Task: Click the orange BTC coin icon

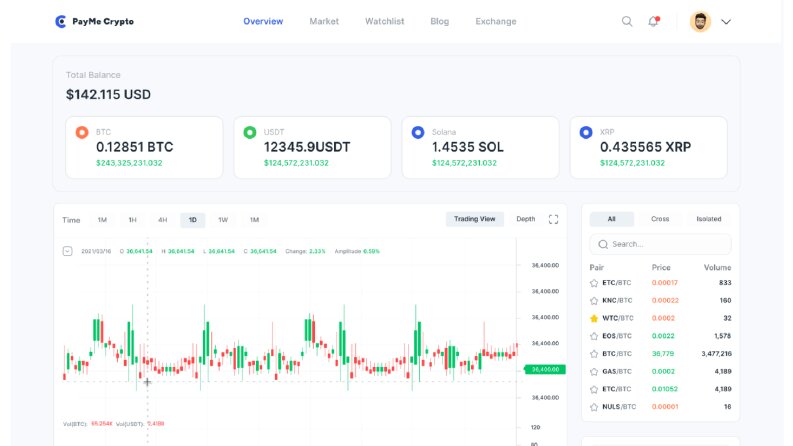Action: 82,132
